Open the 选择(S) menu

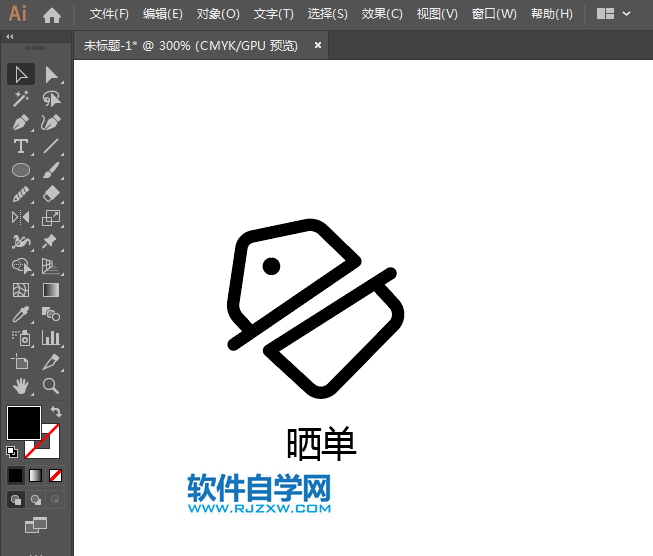328,14
